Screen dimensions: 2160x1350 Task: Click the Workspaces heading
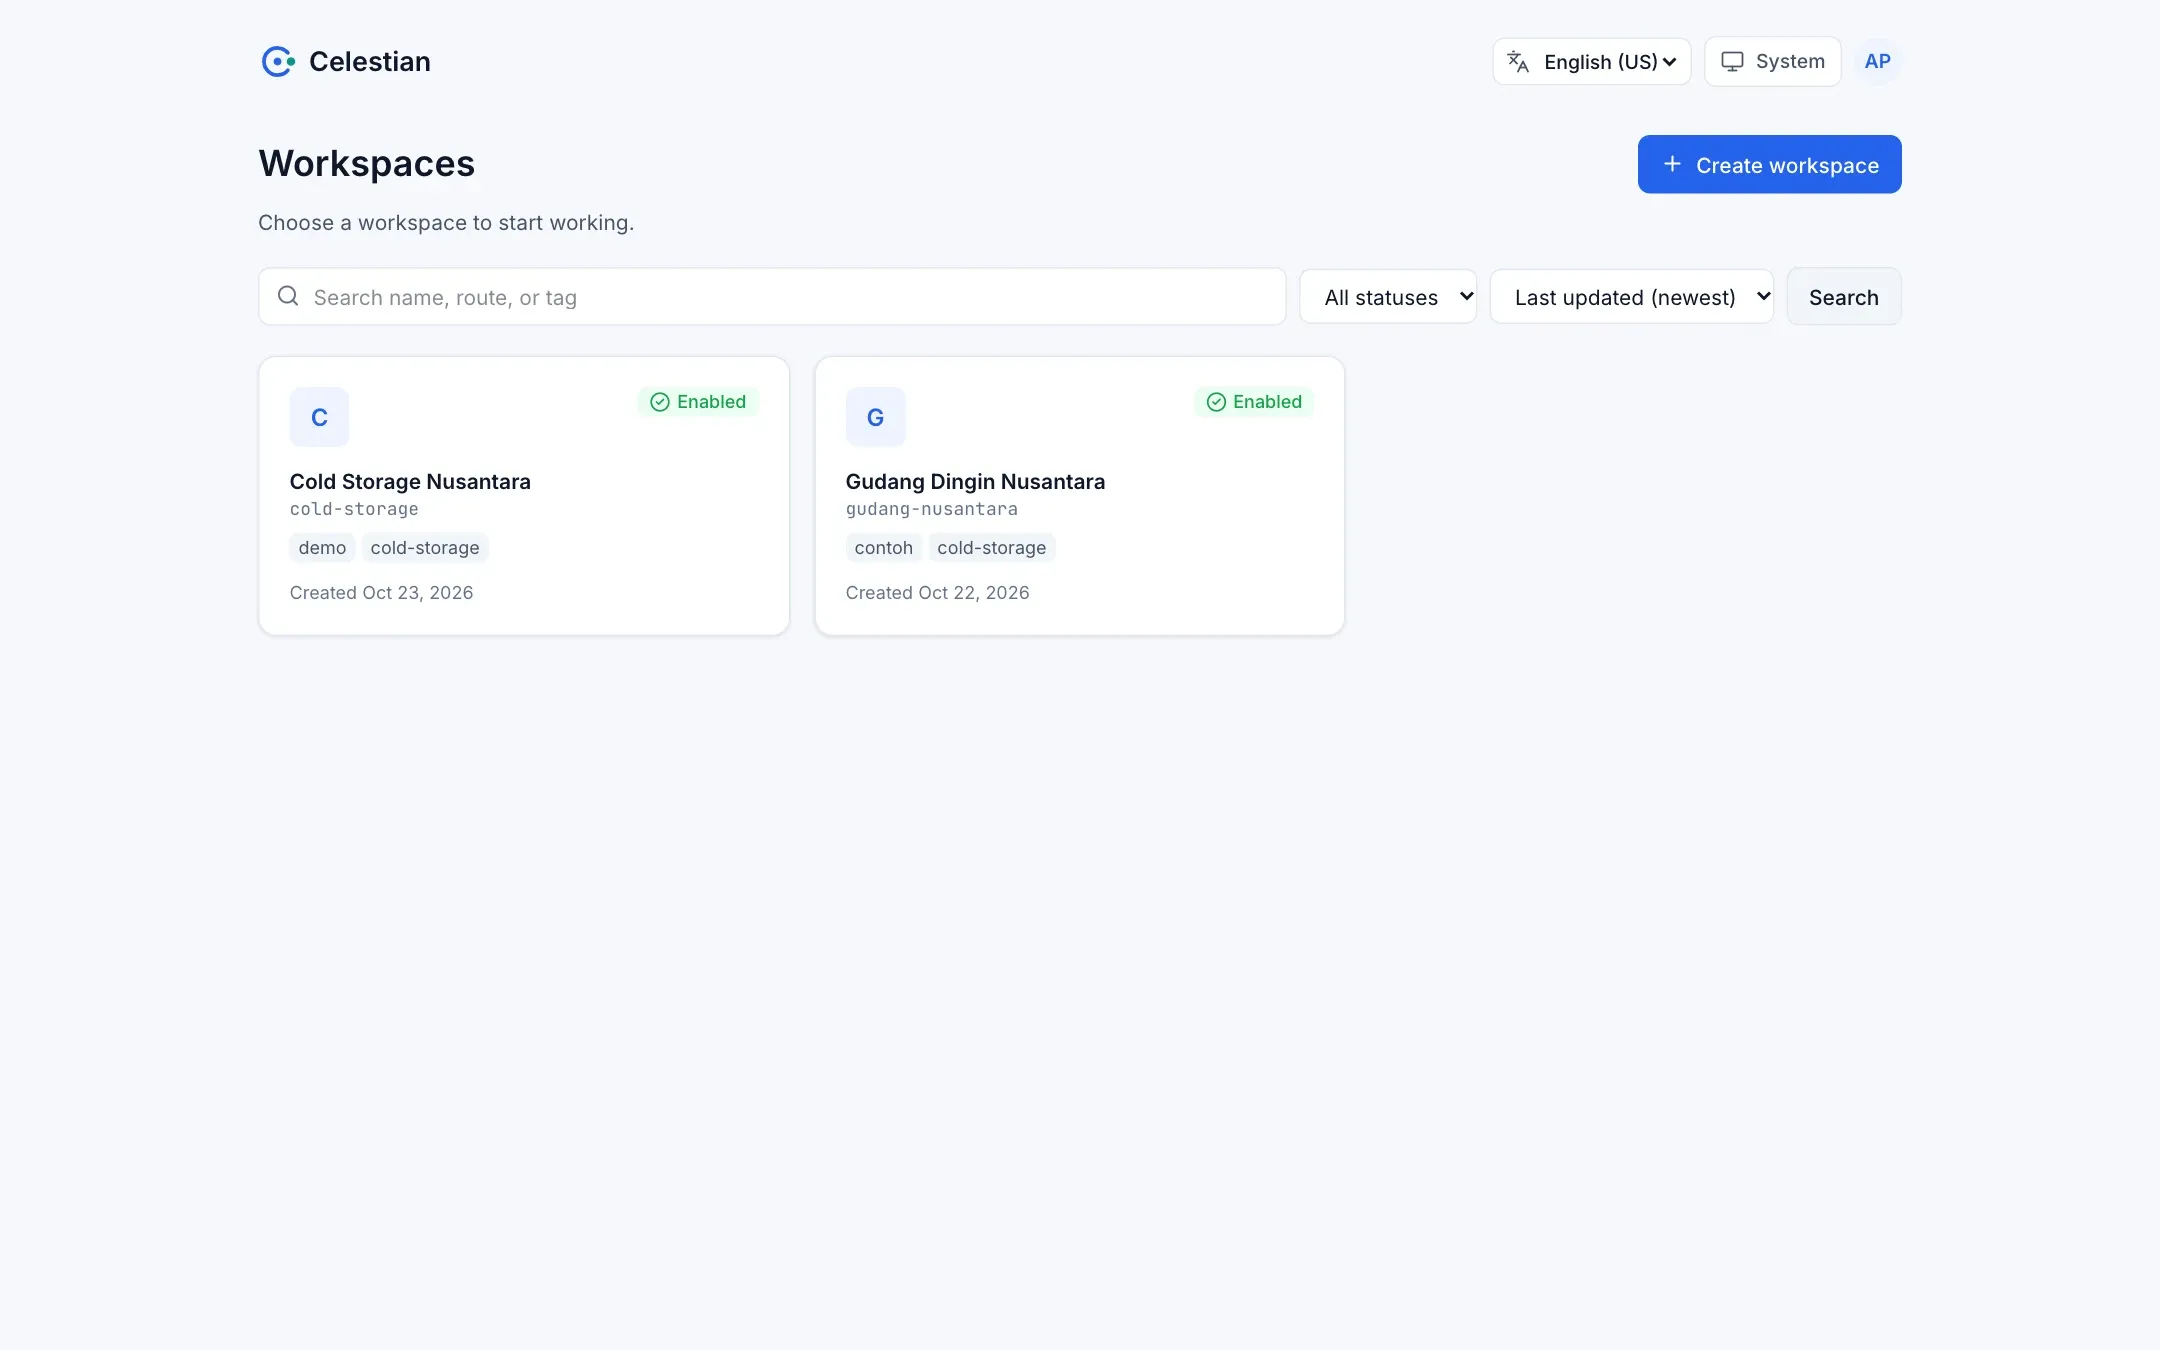[x=367, y=163]
